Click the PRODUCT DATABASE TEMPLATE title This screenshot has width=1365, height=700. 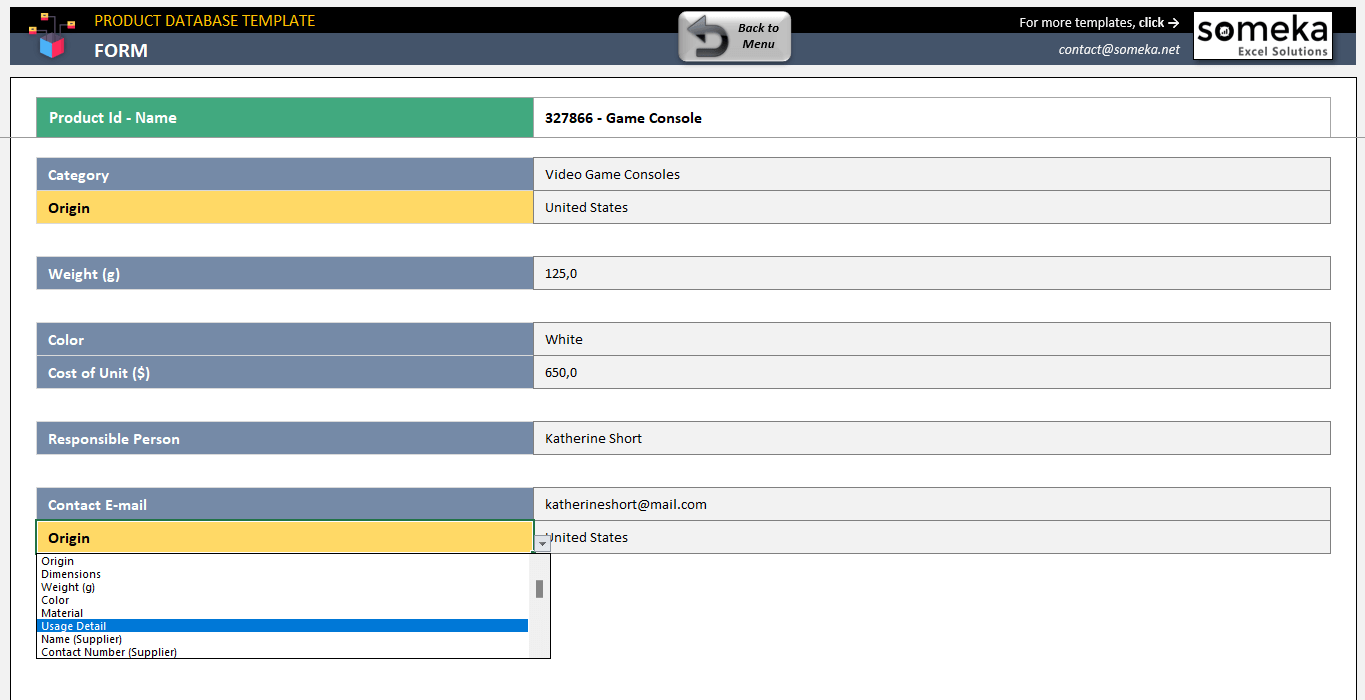coord(206,20)
